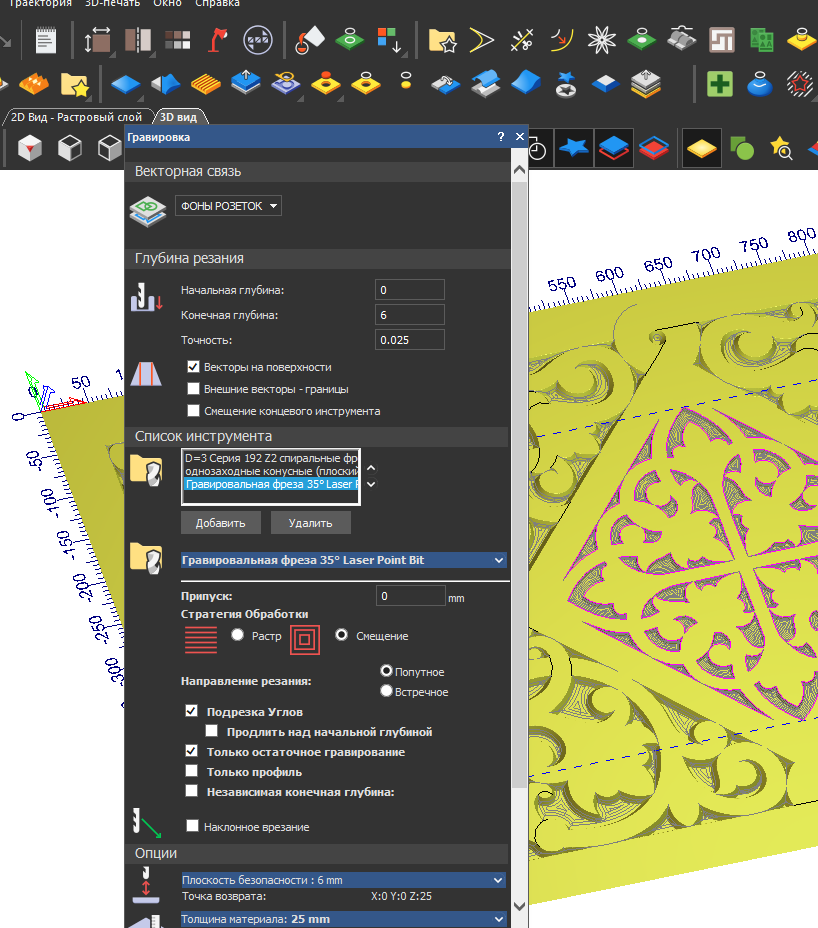The image size is (818, 928).
Task: Click the Конечная глубина input field
Action: tap(410, 315)
